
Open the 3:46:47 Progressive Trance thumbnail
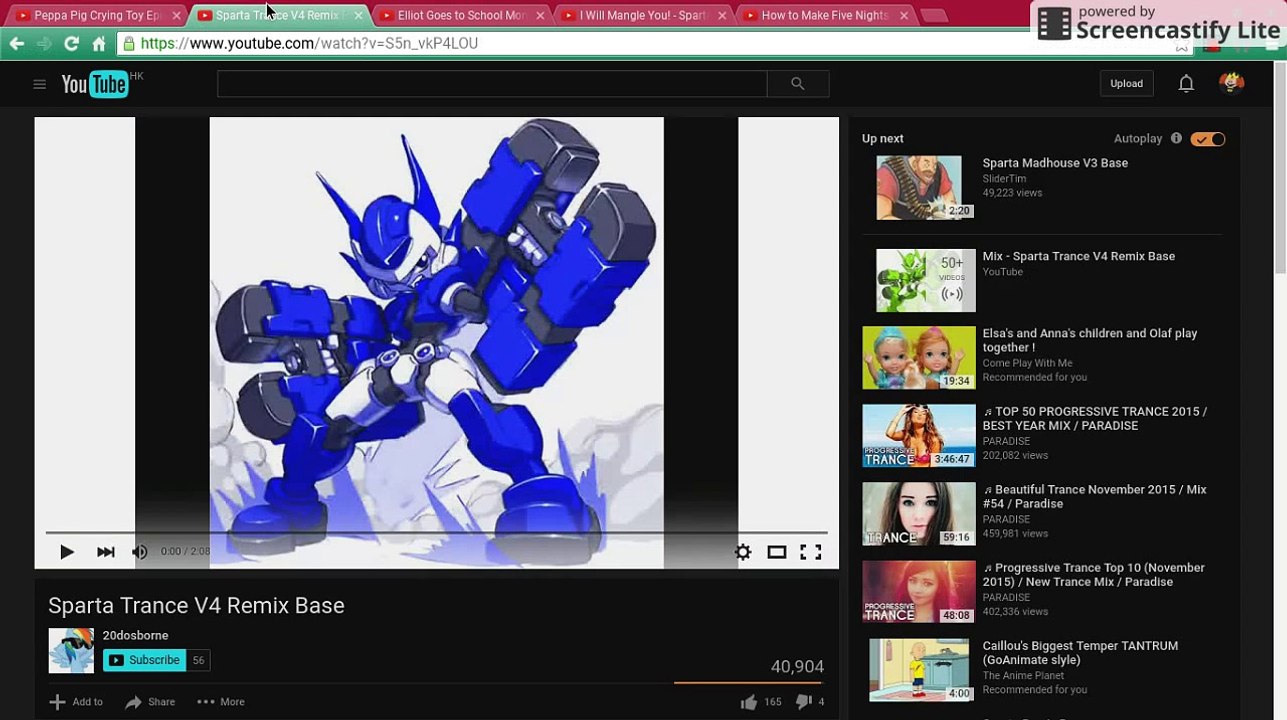tap(919, 435)
